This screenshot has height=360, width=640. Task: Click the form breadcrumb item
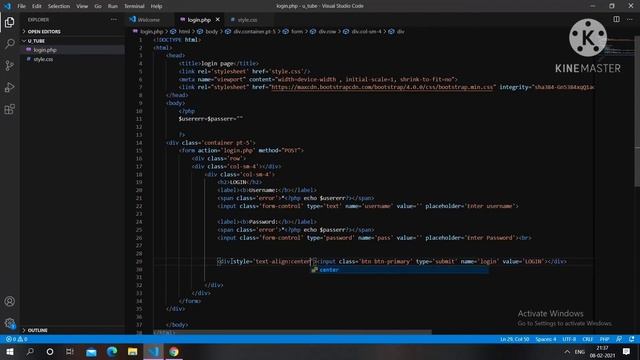[297, 31]
